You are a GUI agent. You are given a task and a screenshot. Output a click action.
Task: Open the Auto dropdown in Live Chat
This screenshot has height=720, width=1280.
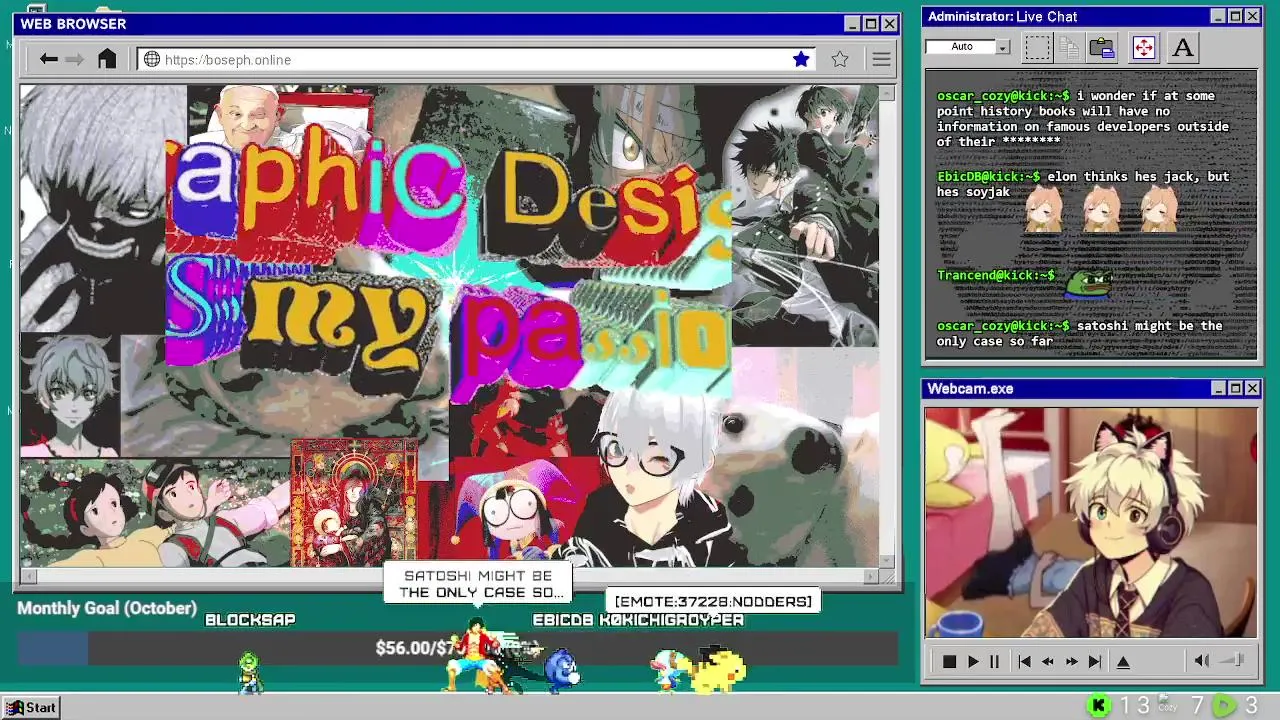coord(1003,47)
